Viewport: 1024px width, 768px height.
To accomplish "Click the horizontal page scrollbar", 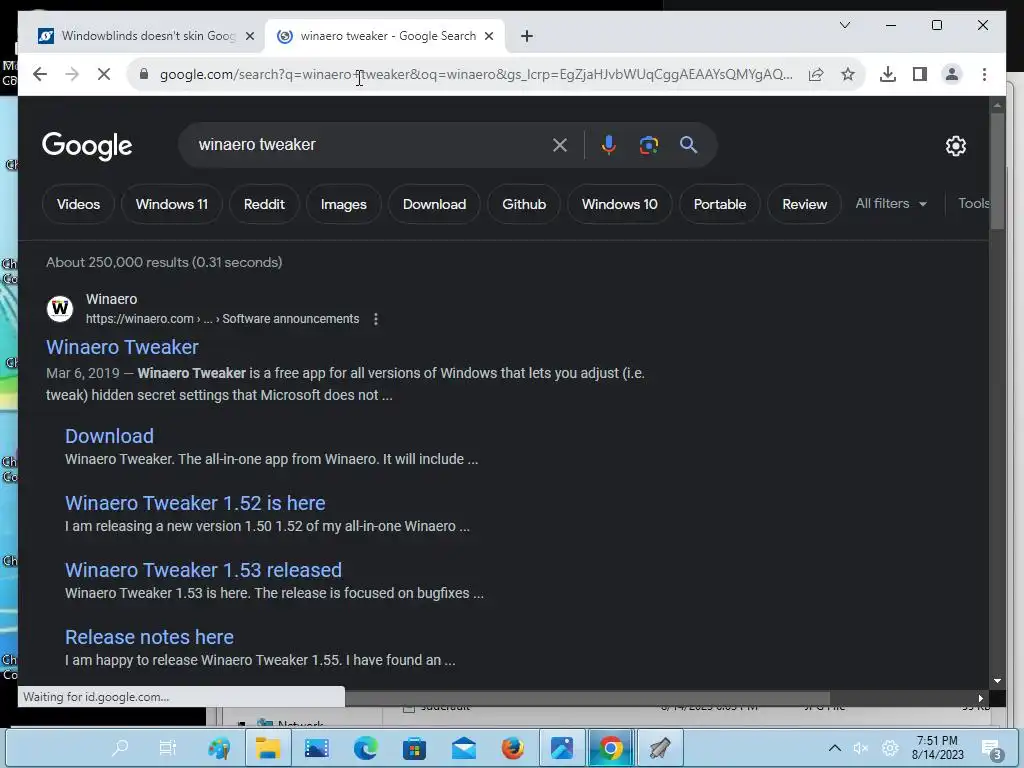I will 588,698.
